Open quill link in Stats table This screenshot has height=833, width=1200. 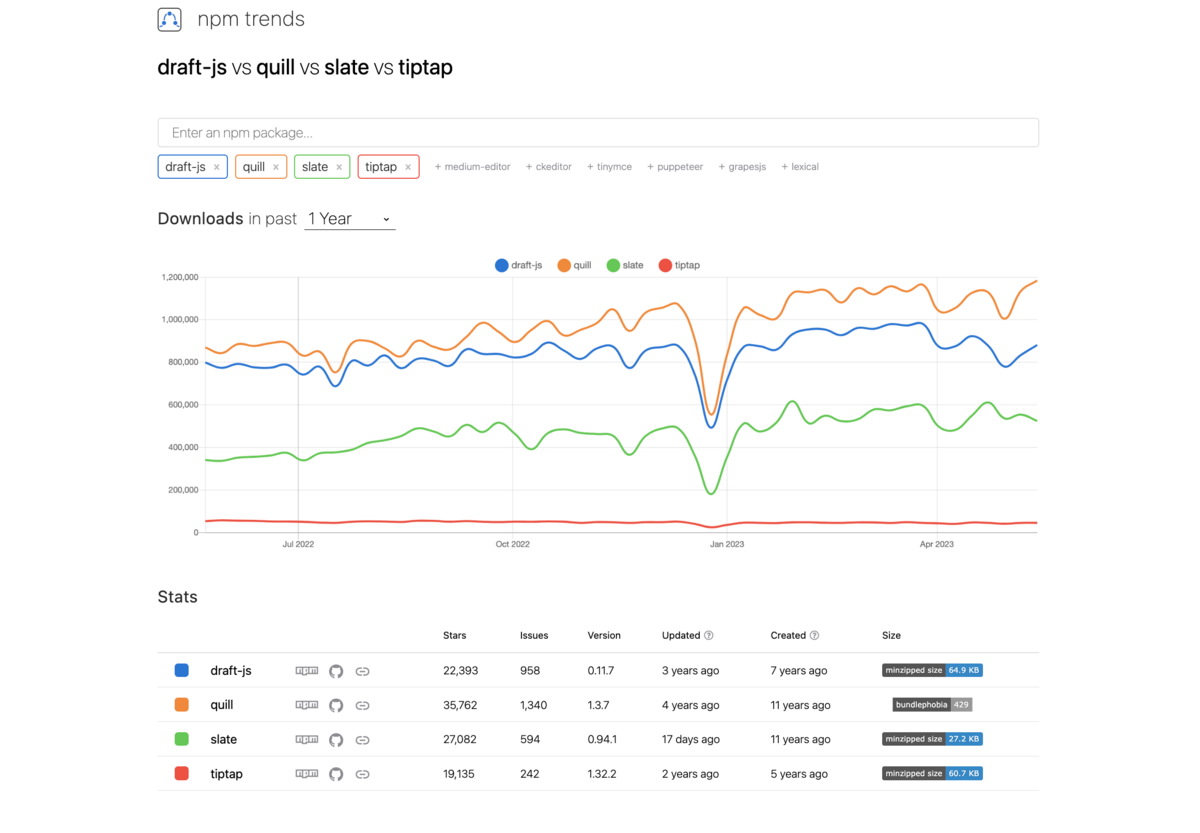[222, 705]
